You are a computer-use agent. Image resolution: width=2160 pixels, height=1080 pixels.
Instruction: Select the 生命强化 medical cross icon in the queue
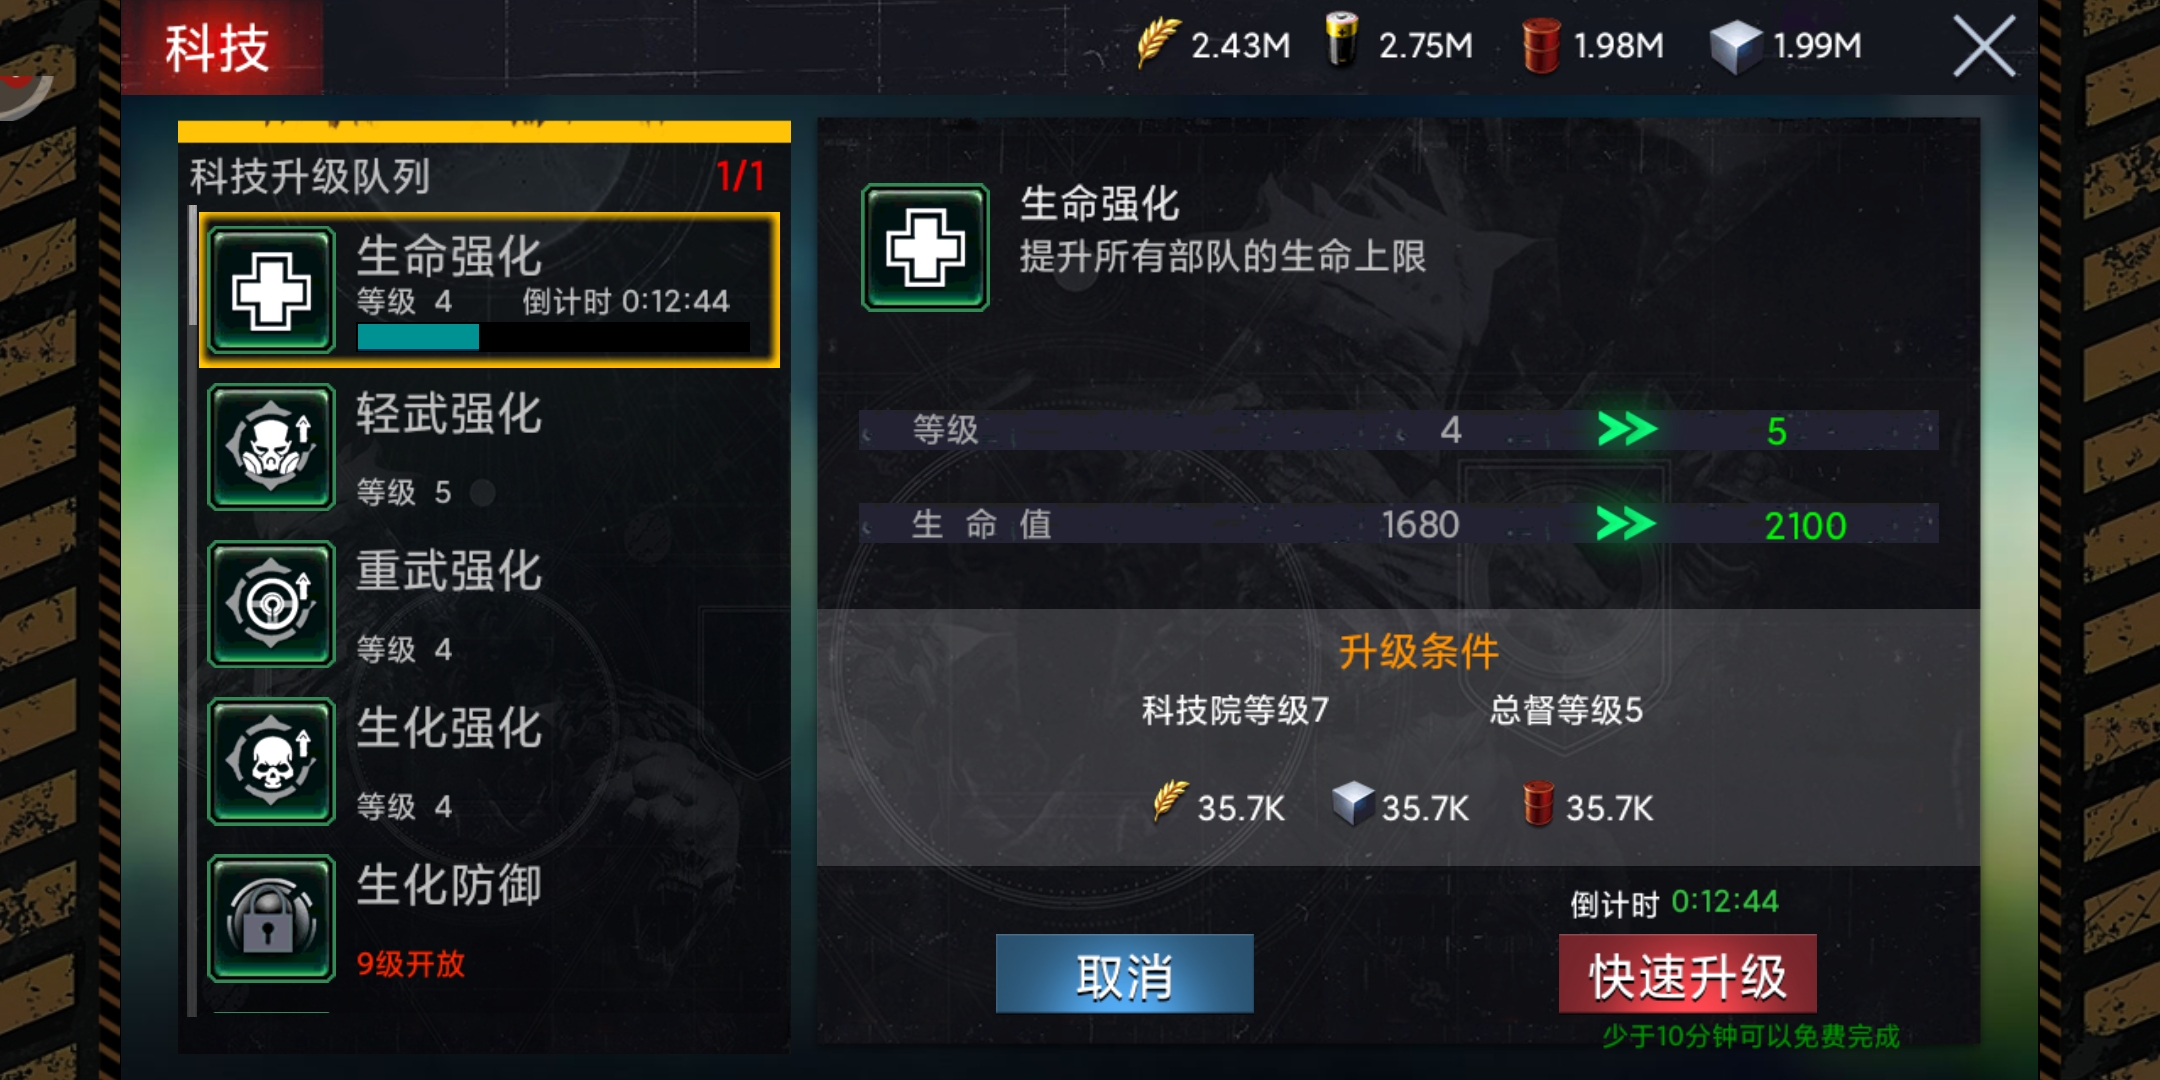[x=271, y=290]
